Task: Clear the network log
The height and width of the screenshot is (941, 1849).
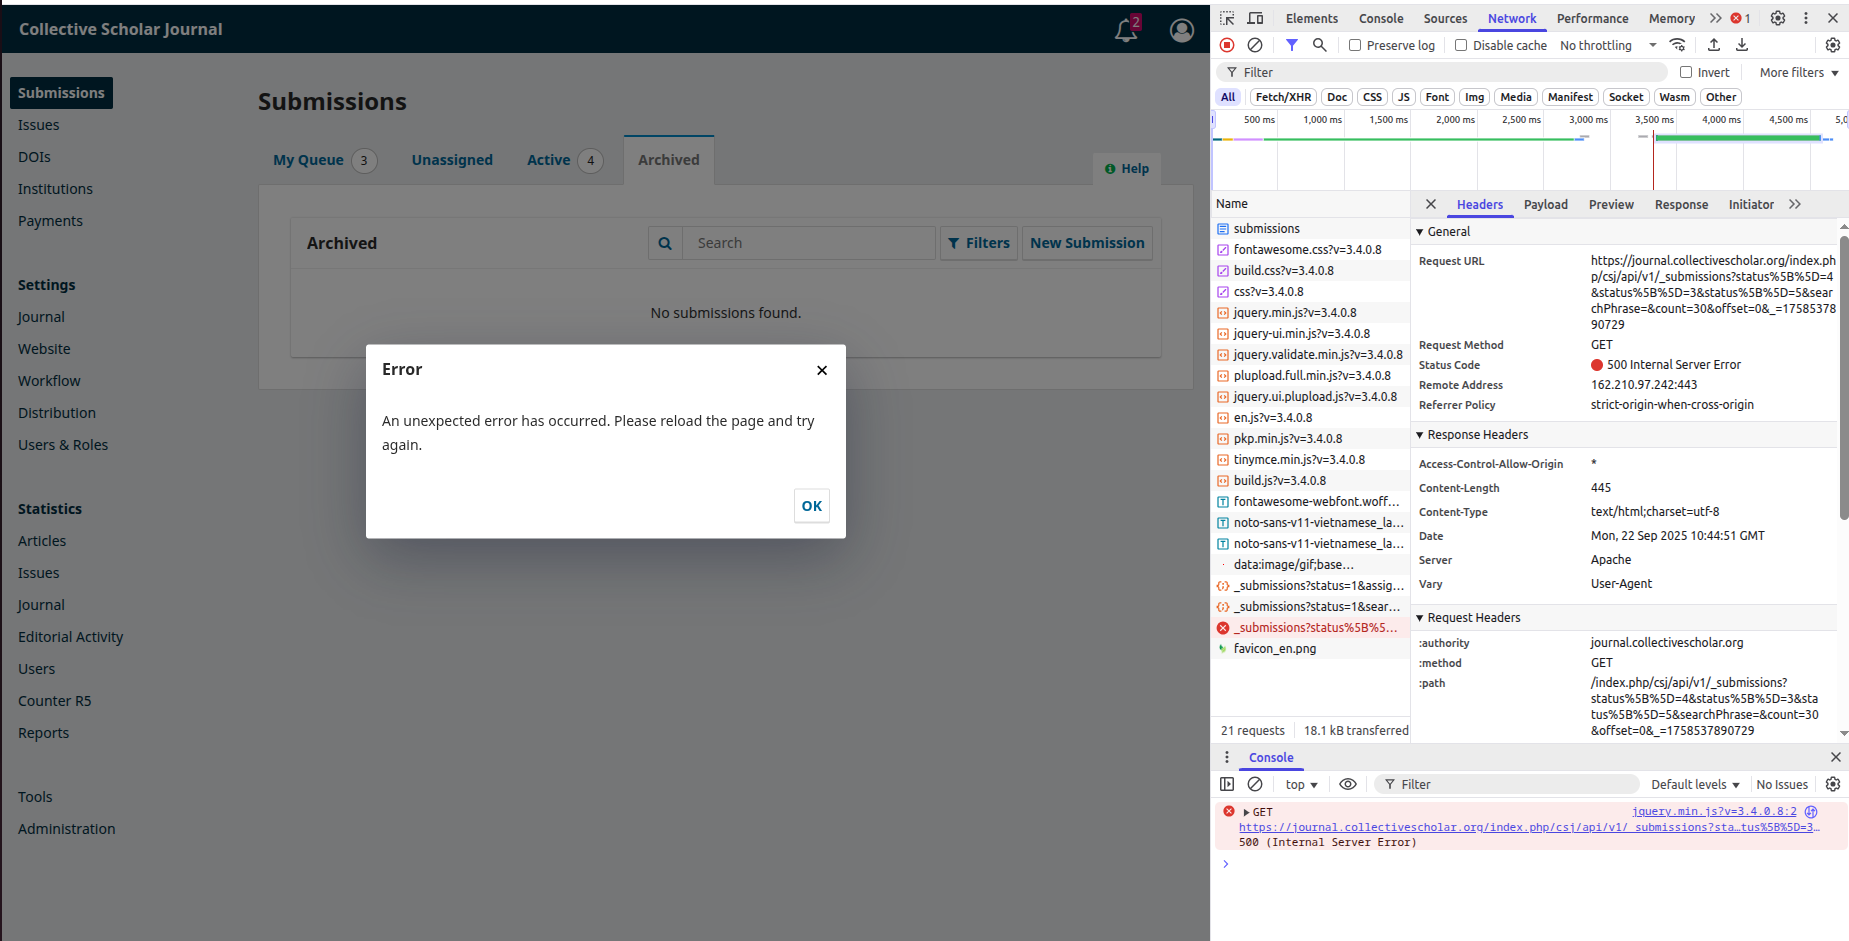Action: pos(1255,45)
